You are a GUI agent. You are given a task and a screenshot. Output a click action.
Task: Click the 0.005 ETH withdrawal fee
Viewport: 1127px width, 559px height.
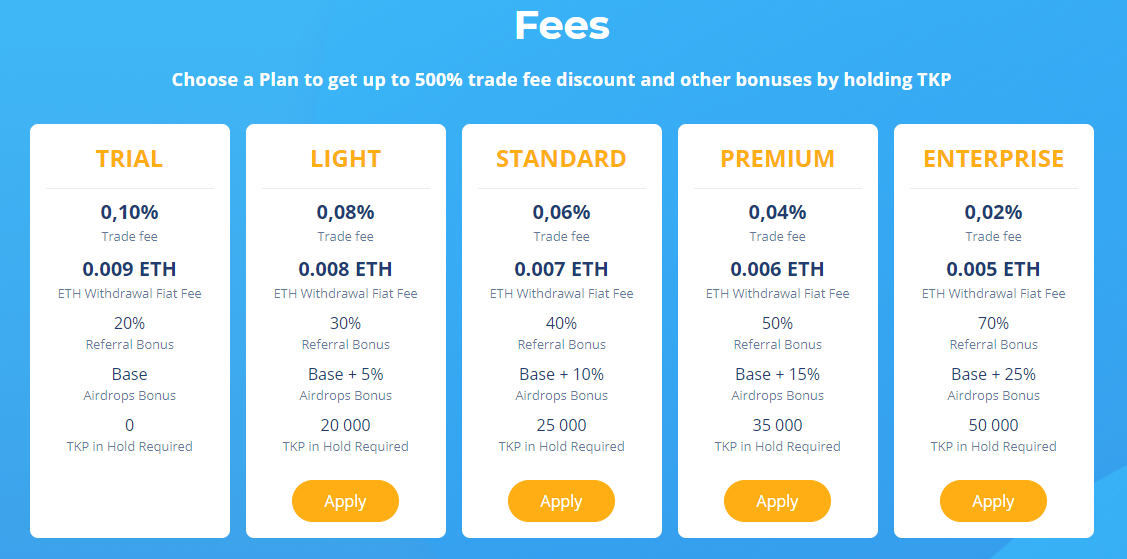tap(993, 269)
